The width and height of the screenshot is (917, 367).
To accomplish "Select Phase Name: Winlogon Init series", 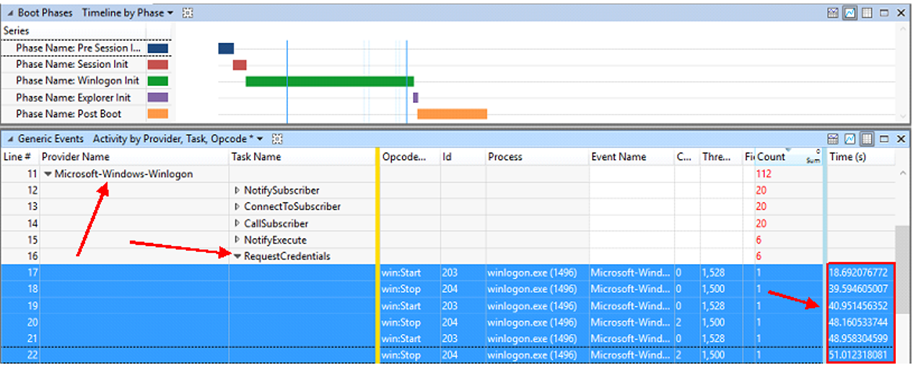I will 77,81.
